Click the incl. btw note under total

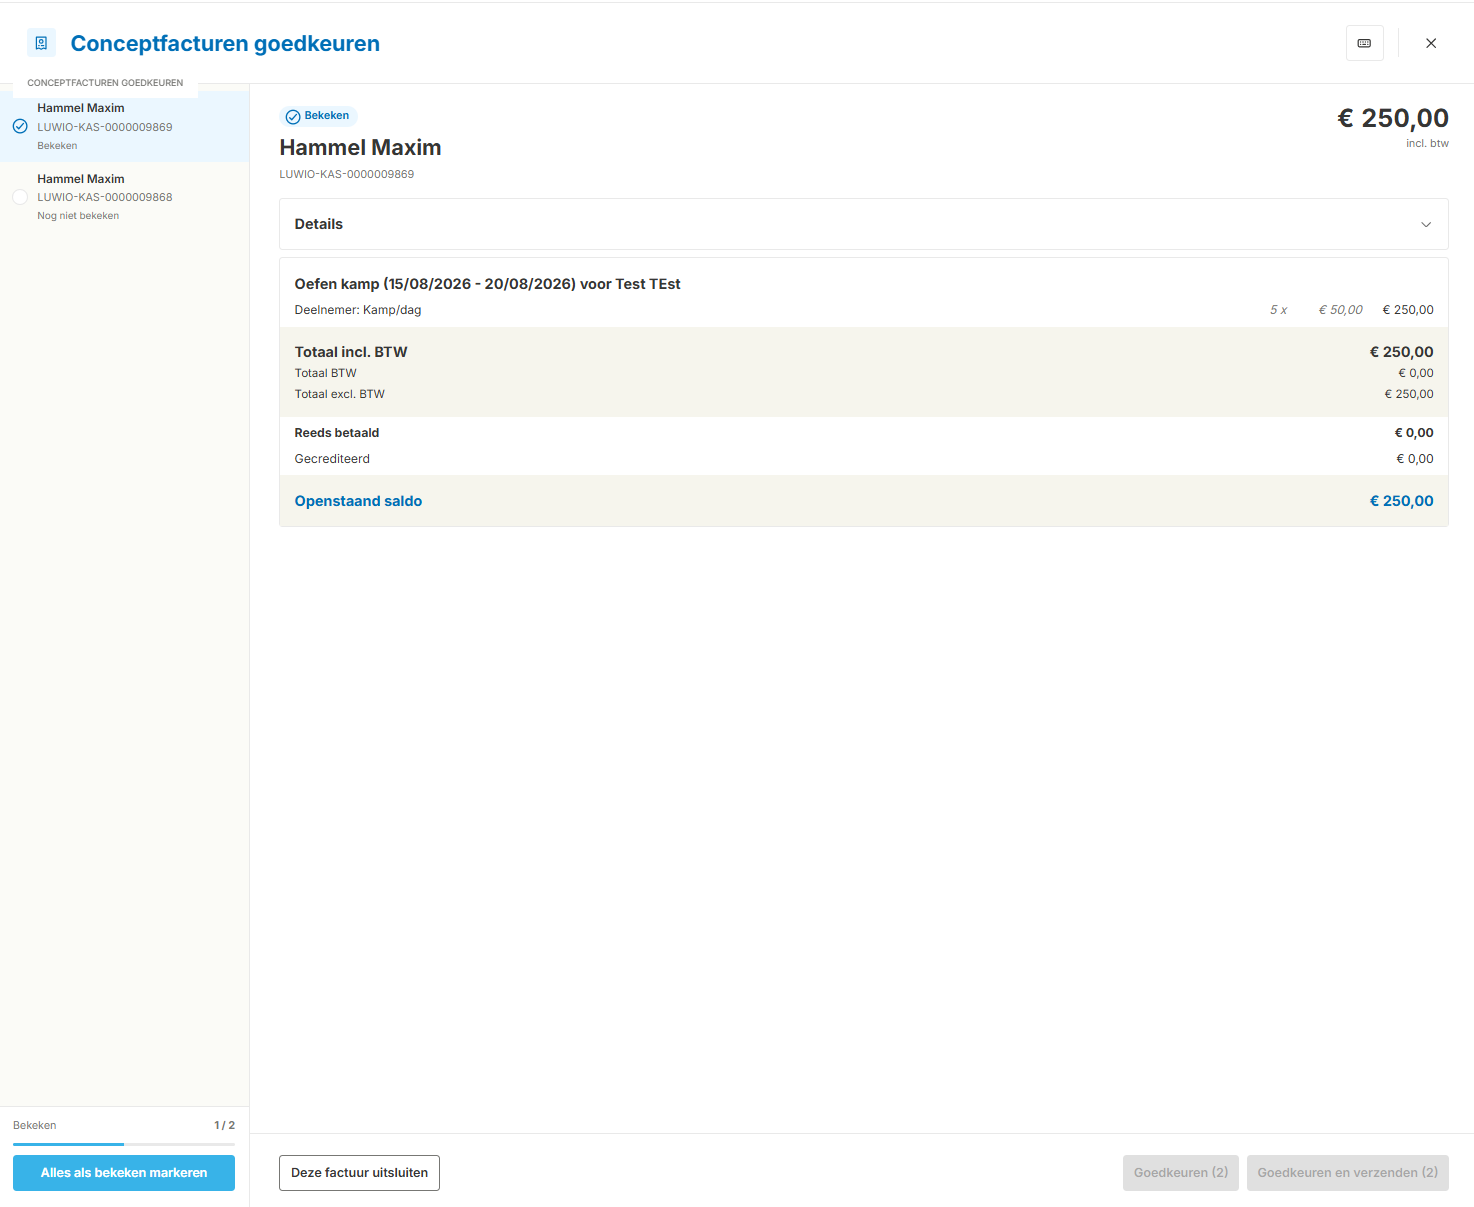[x=1427, y=144]
